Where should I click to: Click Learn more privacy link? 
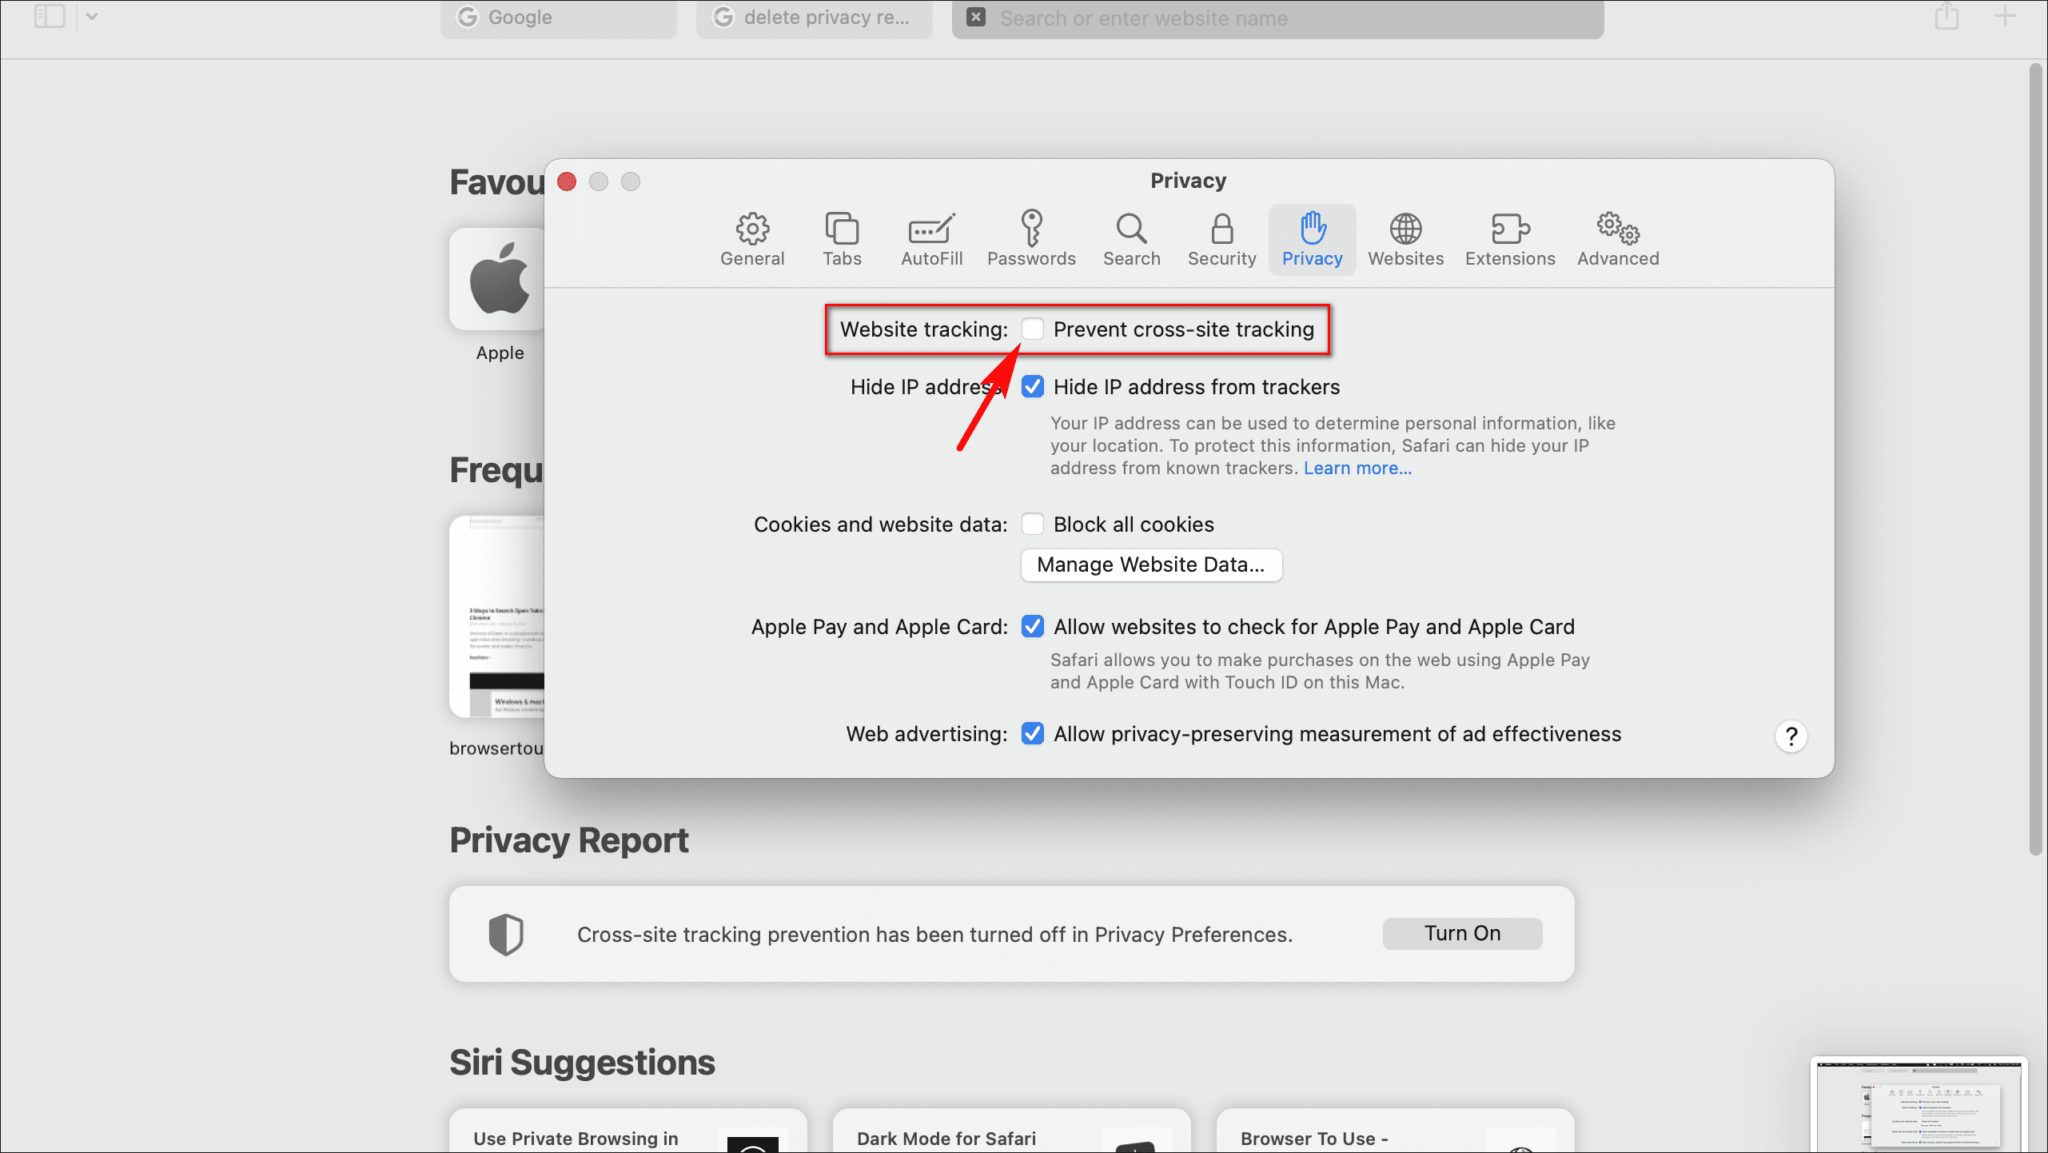1357,468
